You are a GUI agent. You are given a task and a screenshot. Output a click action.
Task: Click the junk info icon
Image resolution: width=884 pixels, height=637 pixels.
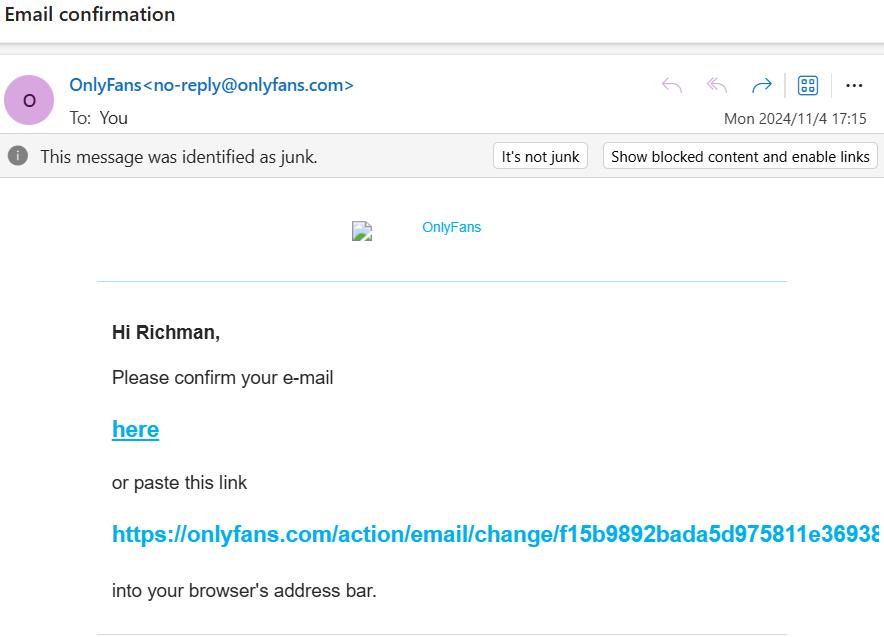coord(17,156)
